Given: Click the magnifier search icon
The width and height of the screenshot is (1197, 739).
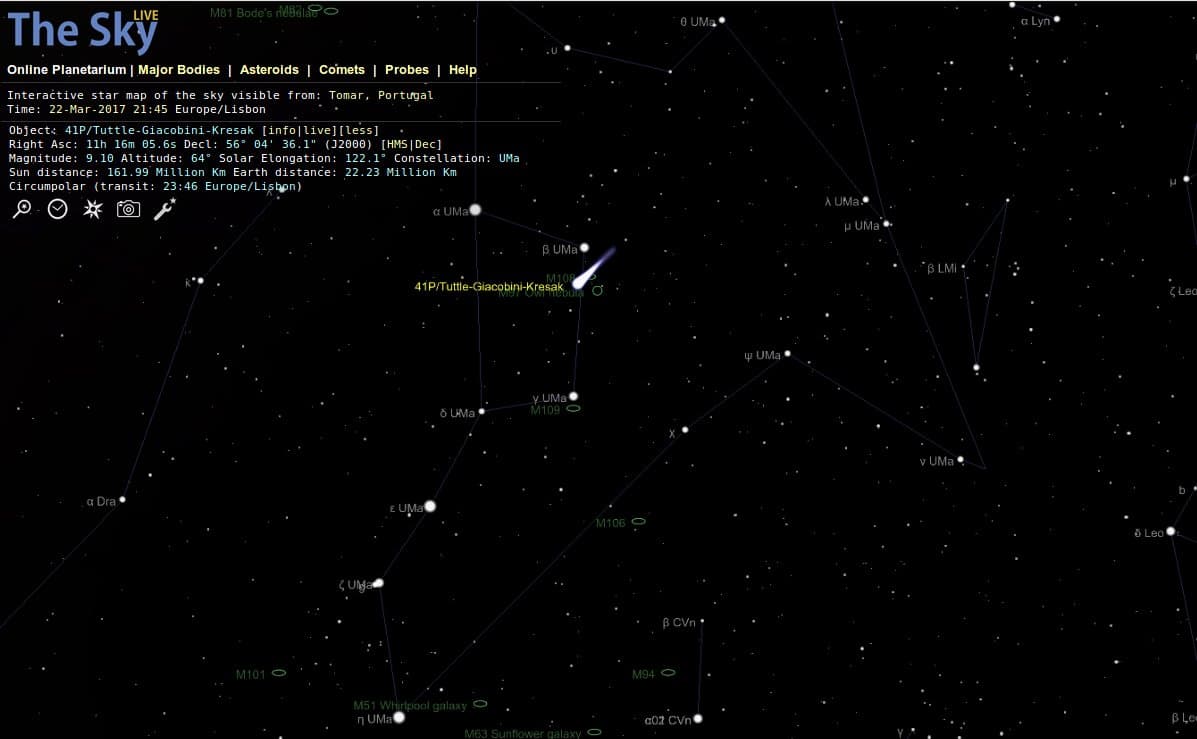Looking at the screenshot, I should (x=22, y=208).
